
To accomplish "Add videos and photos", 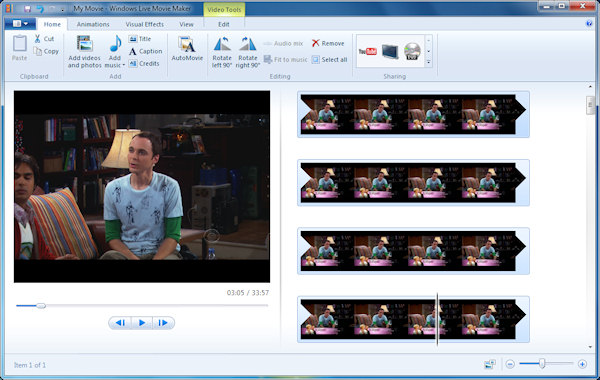I will pos(85,52).
